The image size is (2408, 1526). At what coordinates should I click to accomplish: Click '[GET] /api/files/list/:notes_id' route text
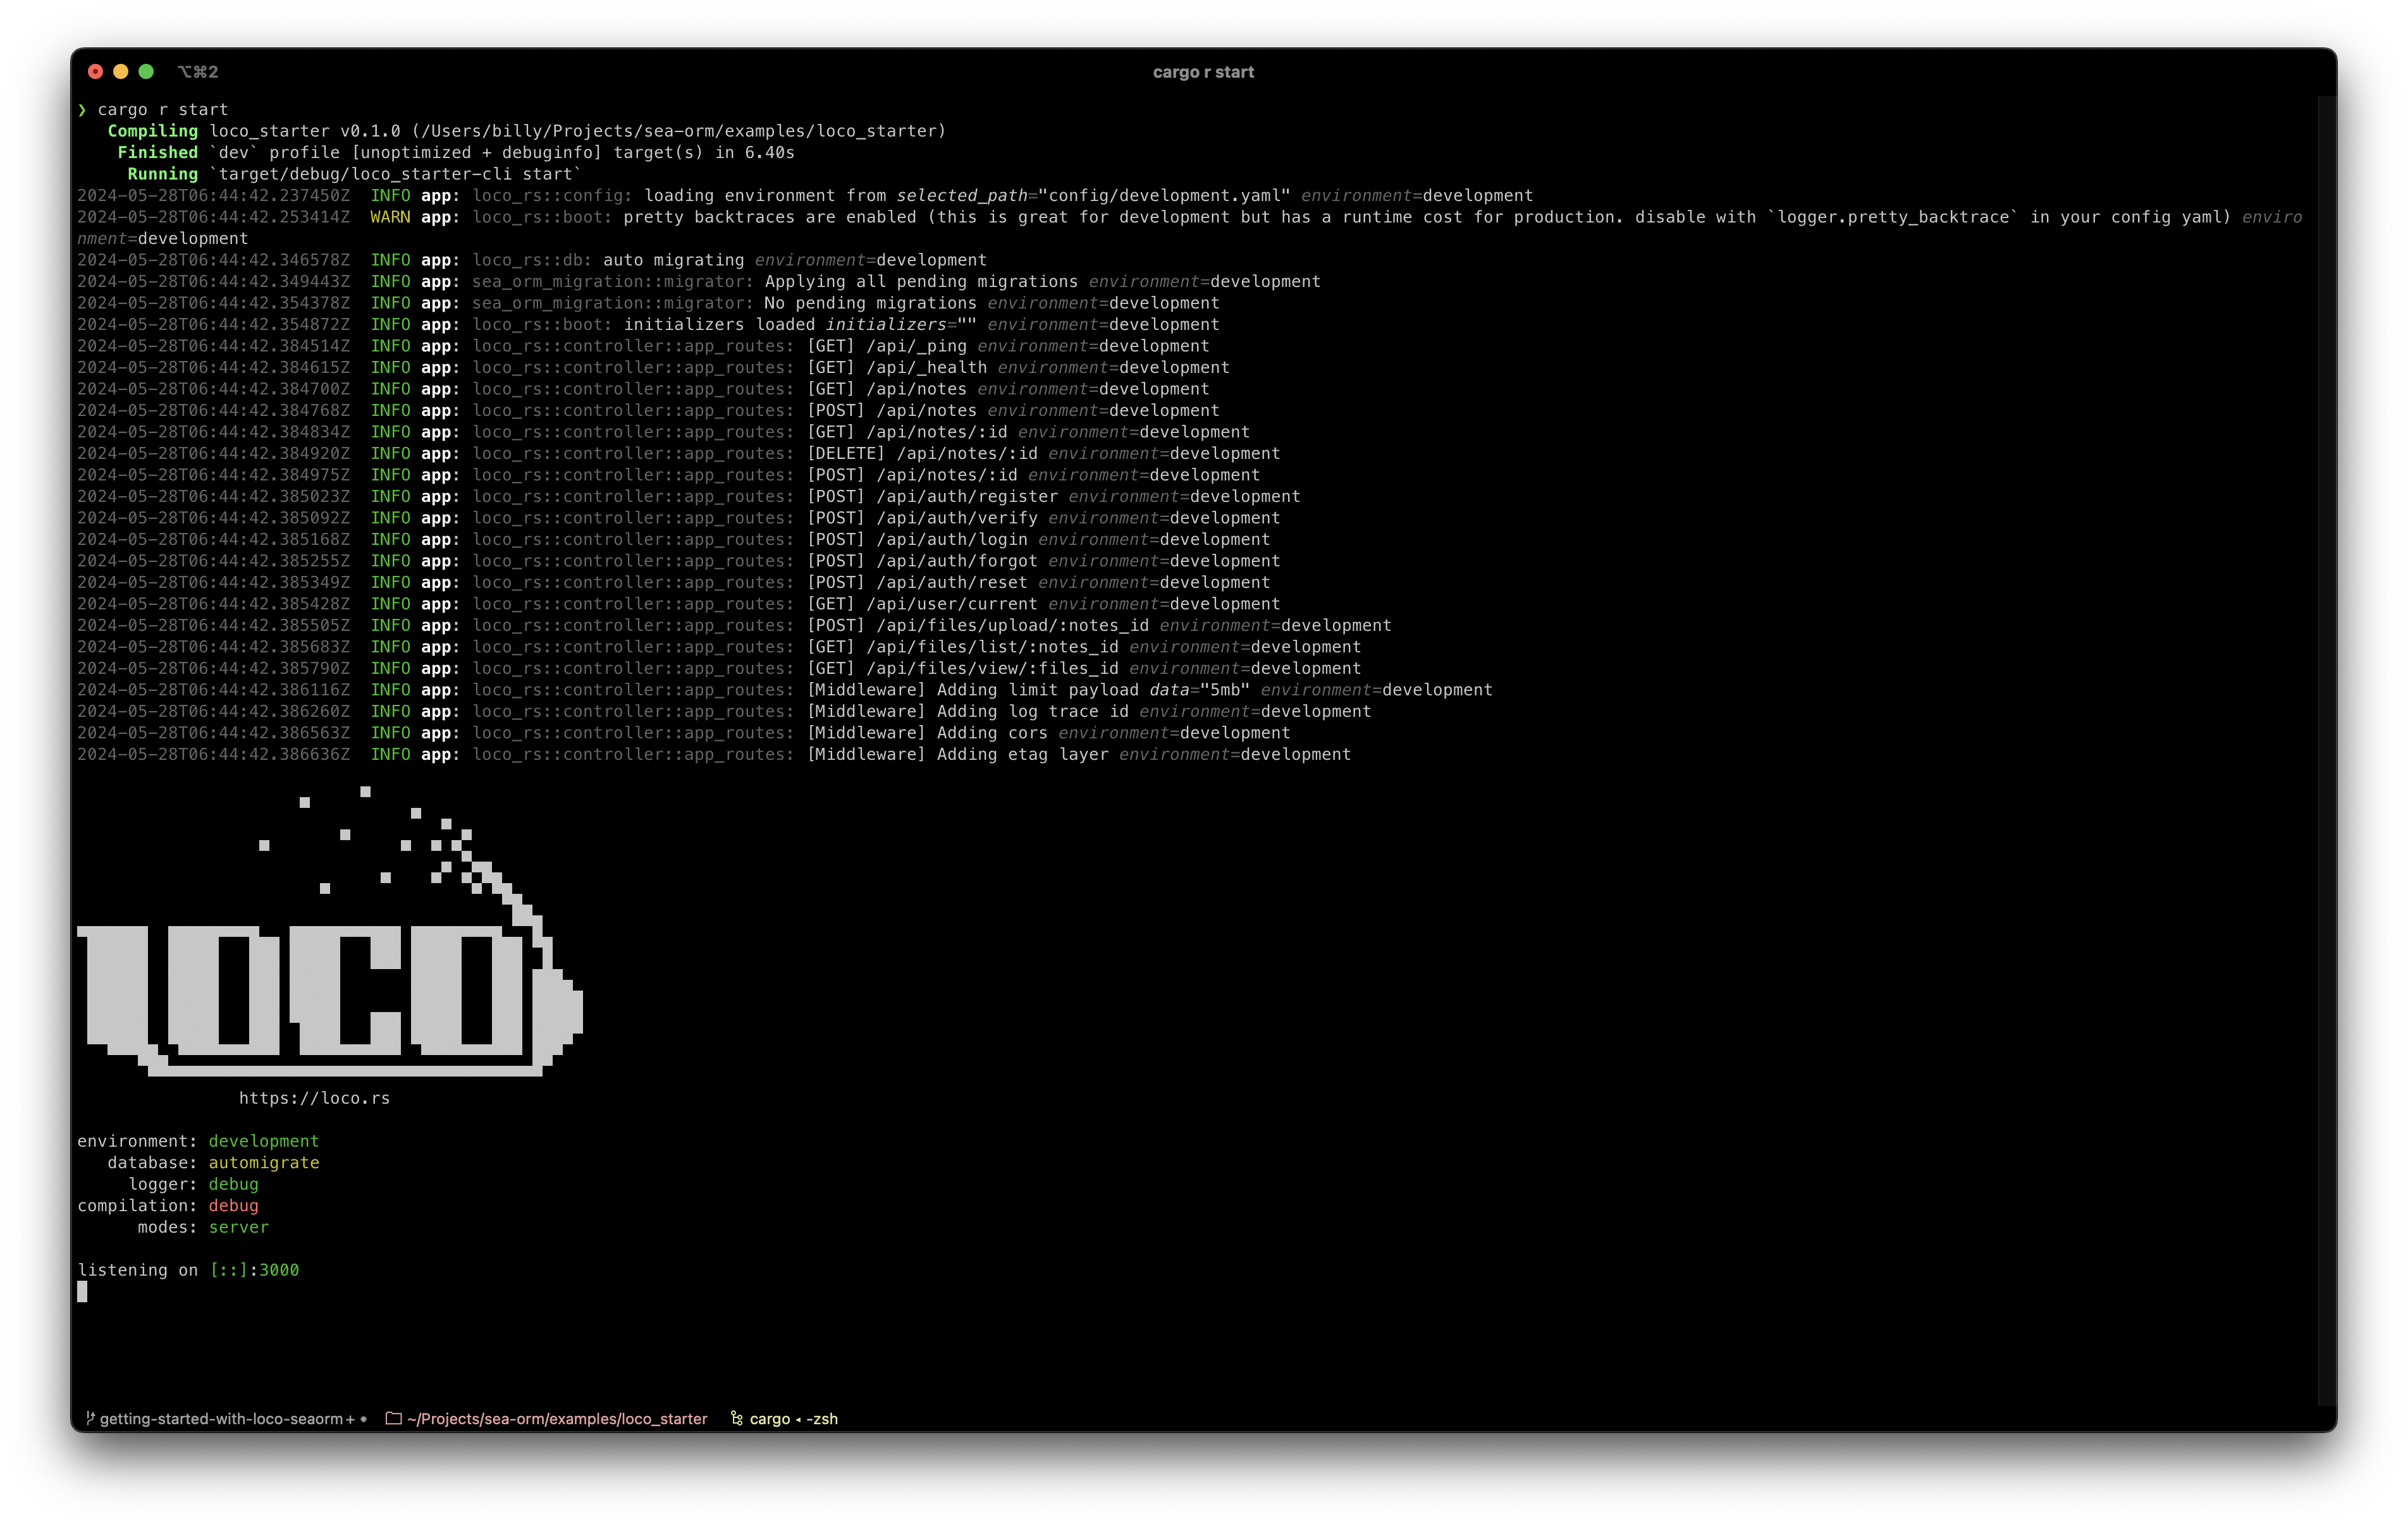(x=963, y=647)
